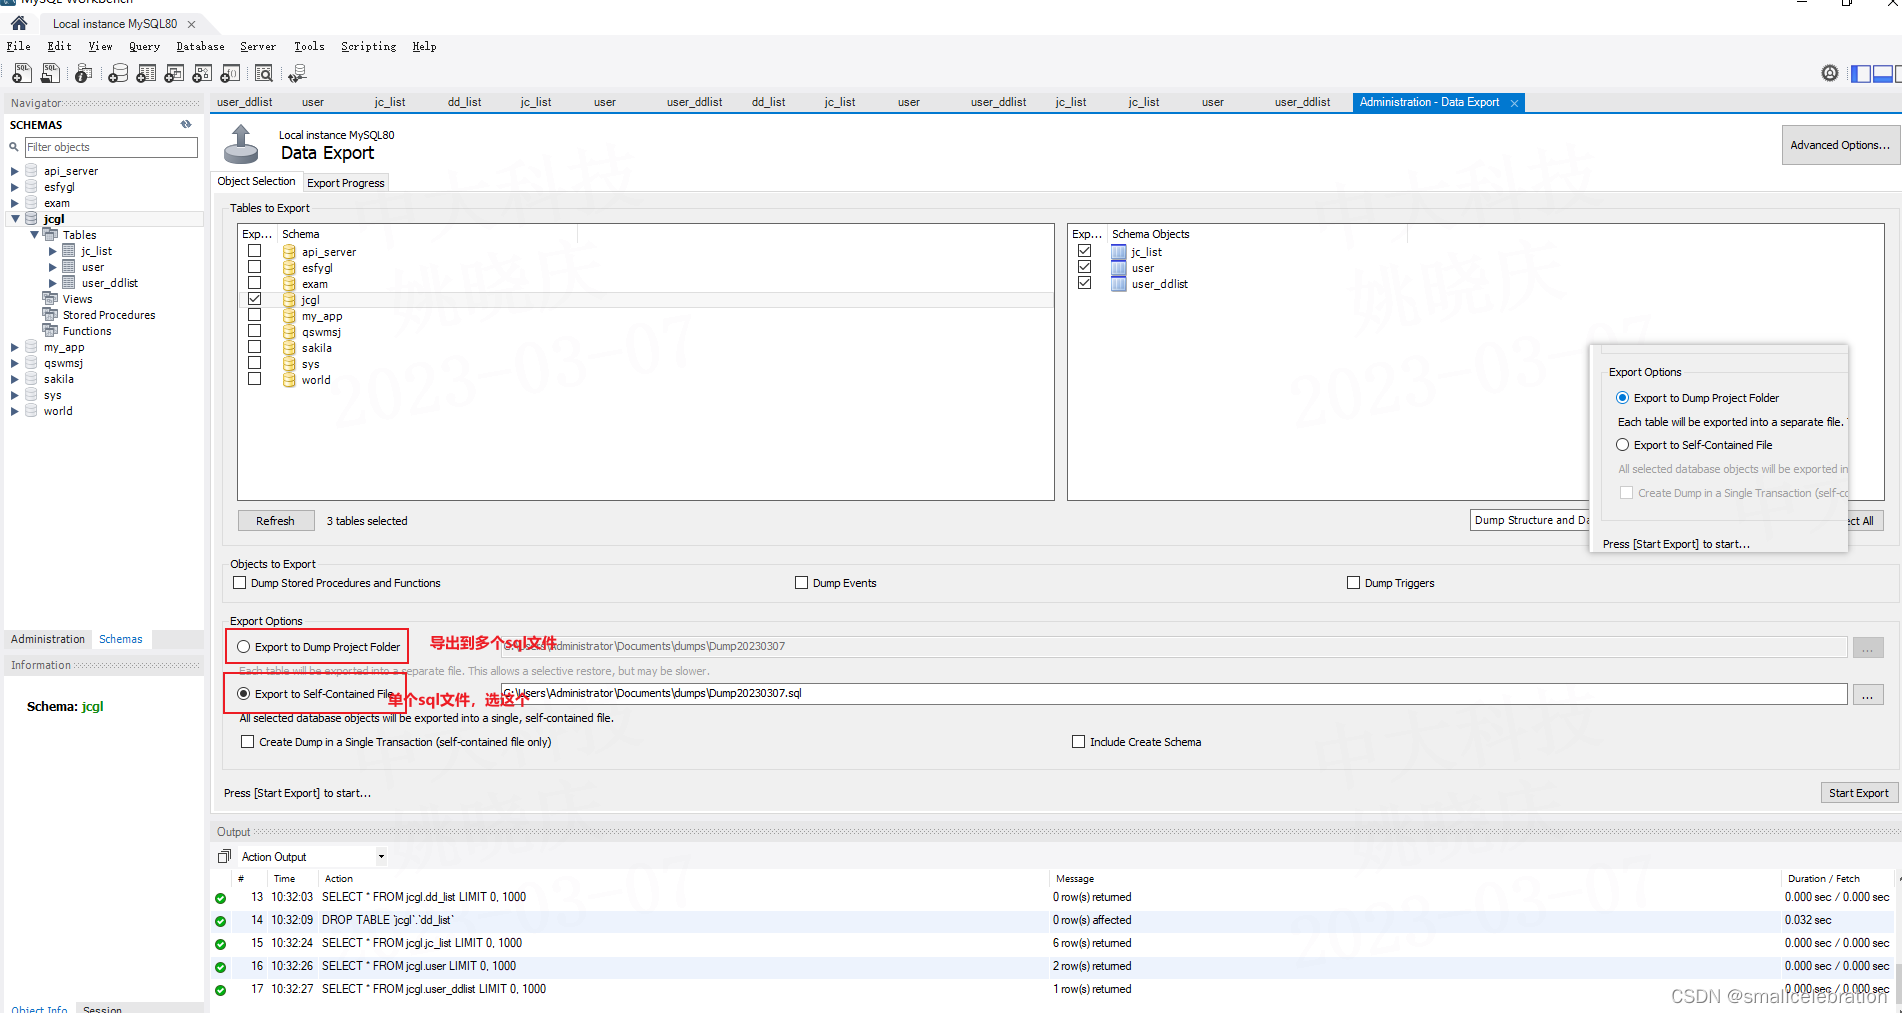Select the Export to Dump Project Folder radio button
This screenshot has height=1013, width=1902.
[x=241, y=646]
